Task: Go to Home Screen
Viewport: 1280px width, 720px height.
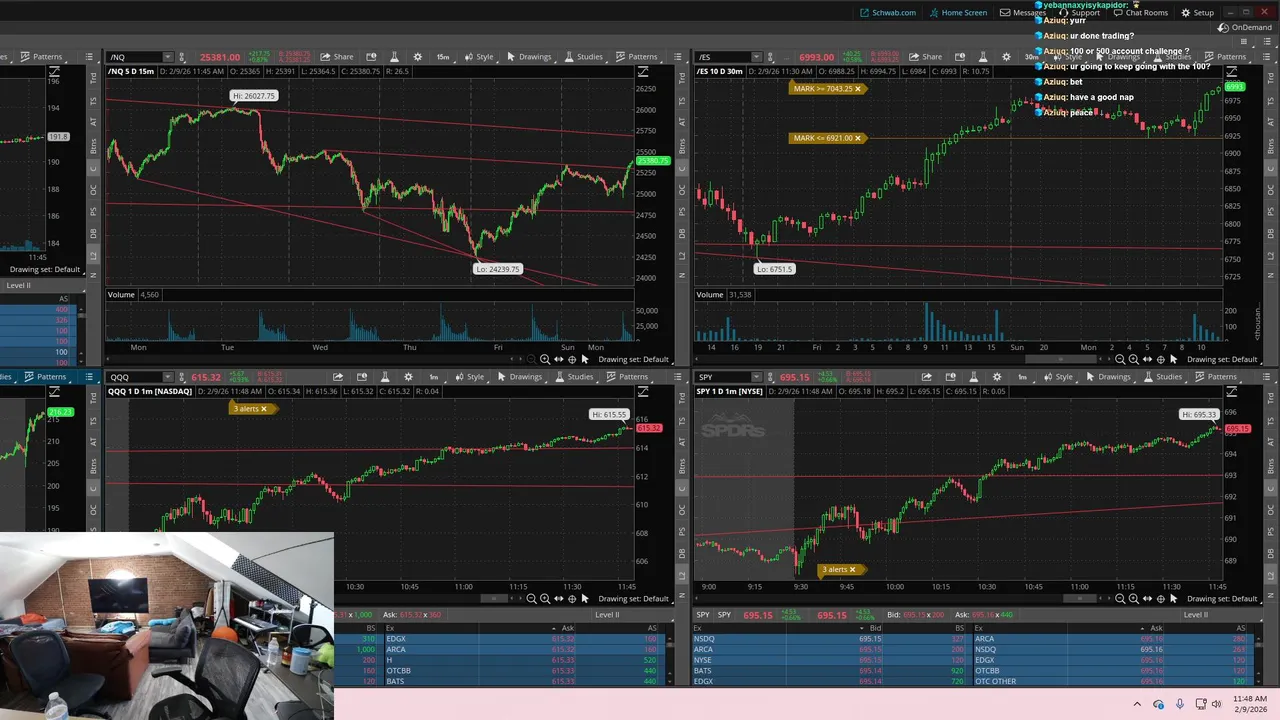Action: click(x=958, y=13)
